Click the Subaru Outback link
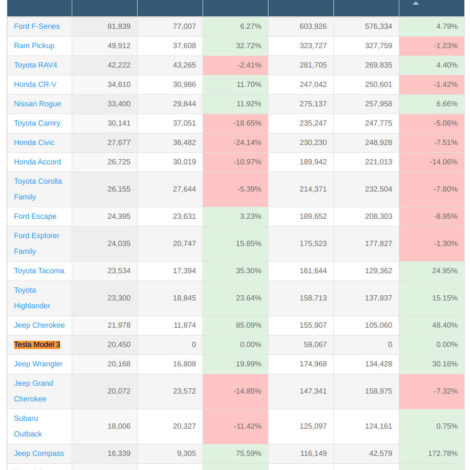 tap(28, 426)
